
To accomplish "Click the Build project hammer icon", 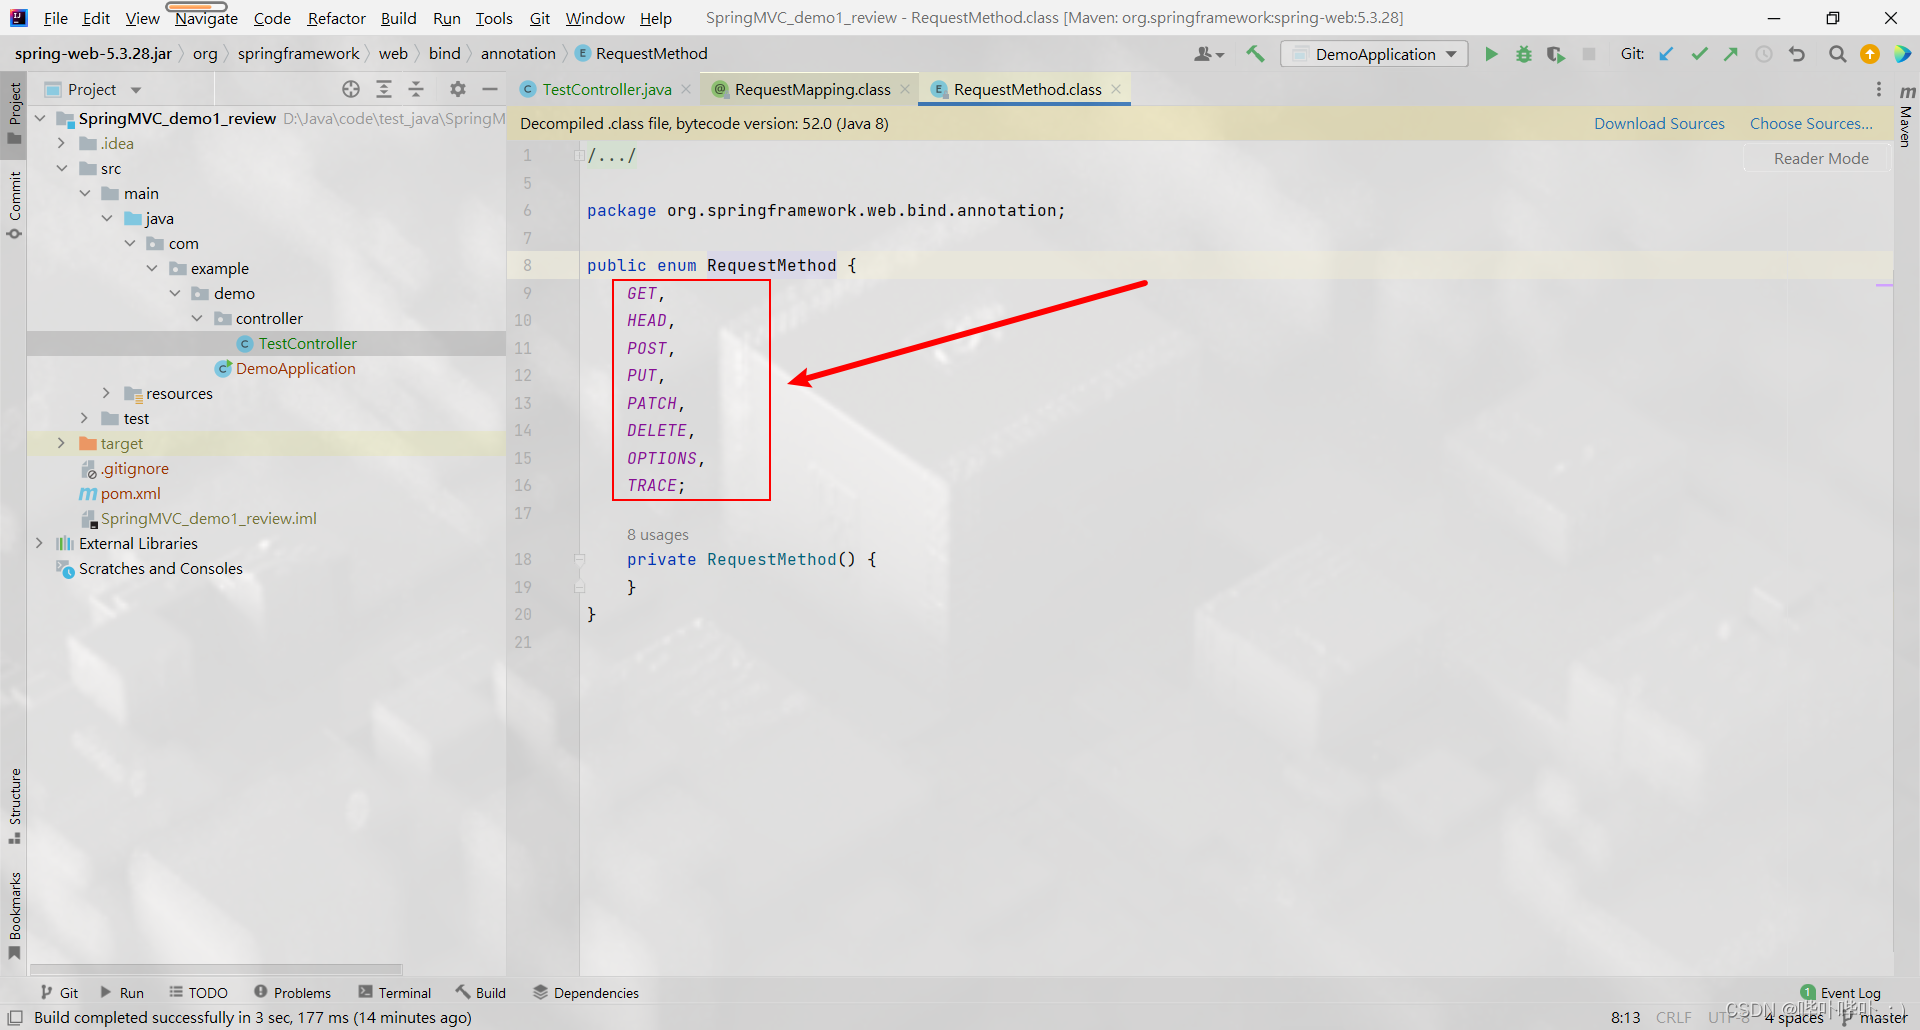I will [1255, 54].
